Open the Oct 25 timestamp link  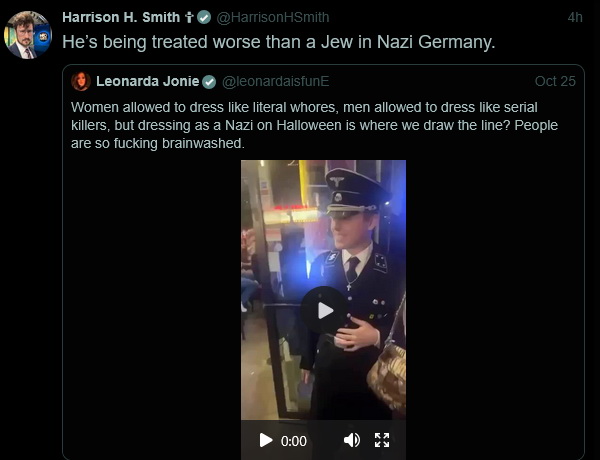pos(555,81)
